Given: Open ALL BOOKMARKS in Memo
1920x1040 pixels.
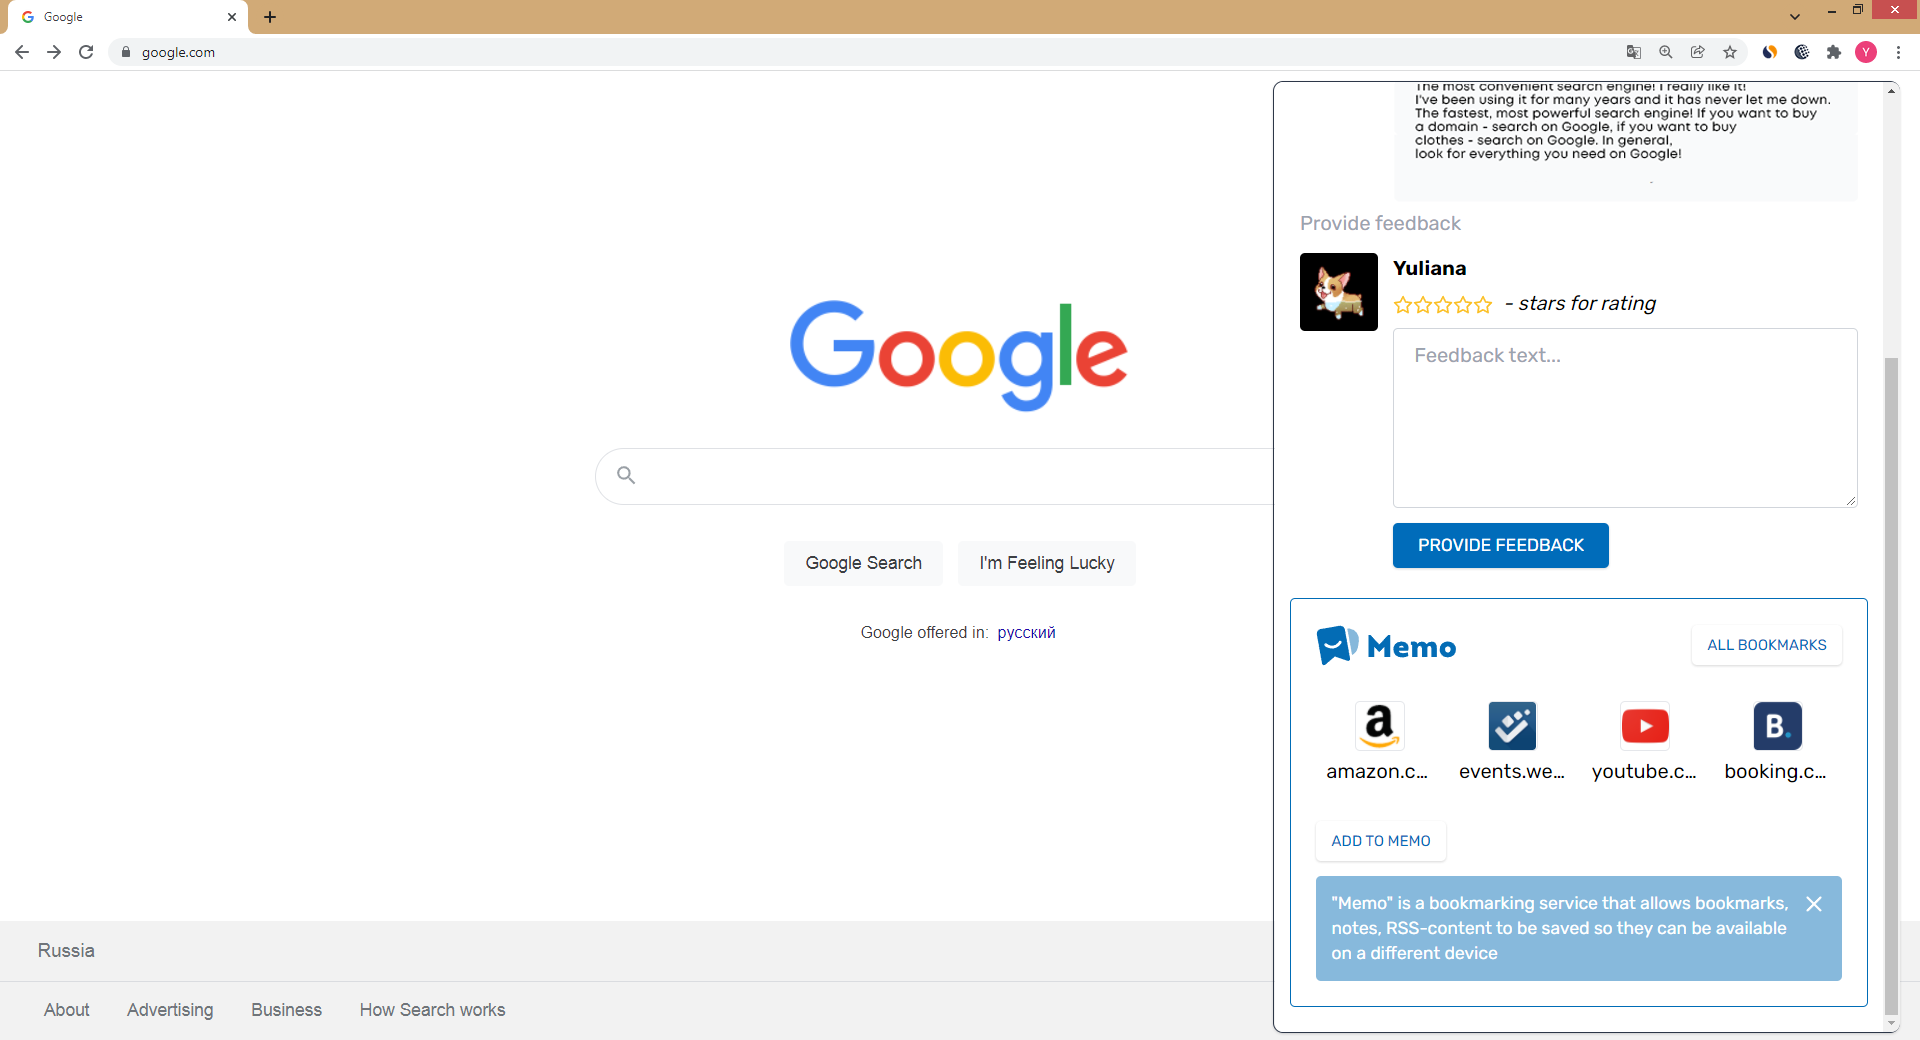Looking at the screenshot, I should coord(1767,645).
